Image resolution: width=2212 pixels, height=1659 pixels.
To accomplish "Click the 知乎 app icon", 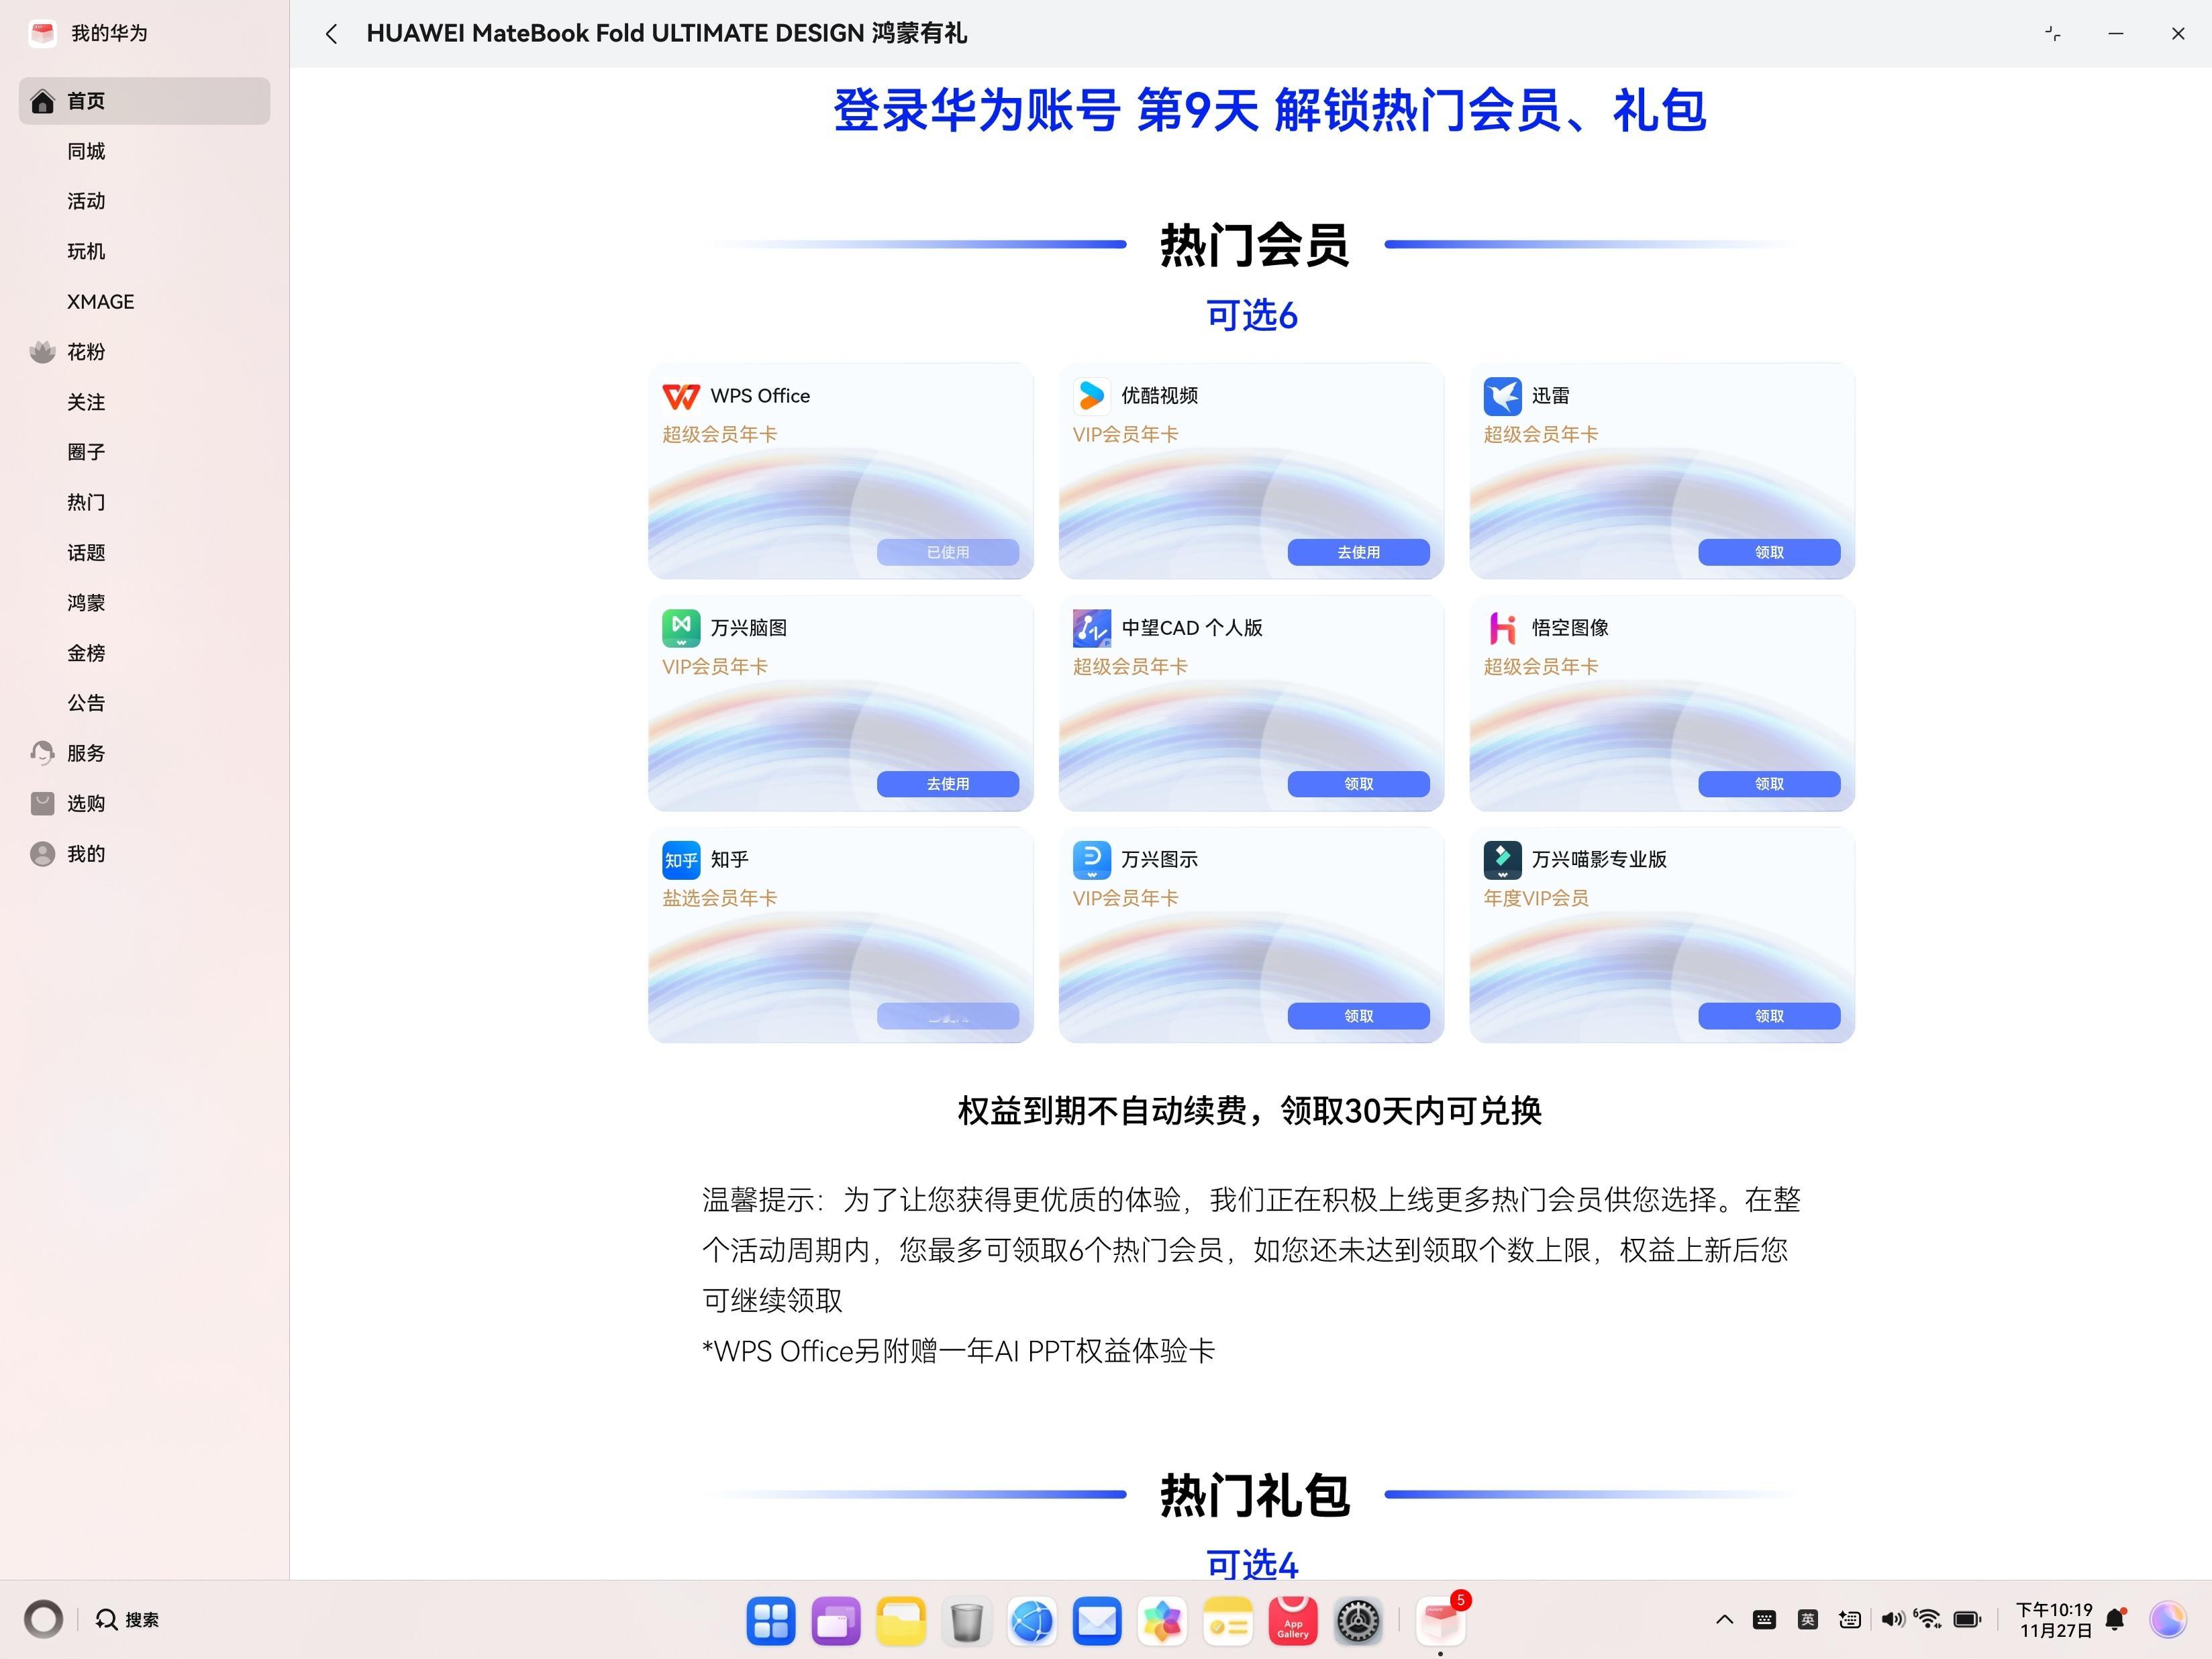I will (681, 860).
